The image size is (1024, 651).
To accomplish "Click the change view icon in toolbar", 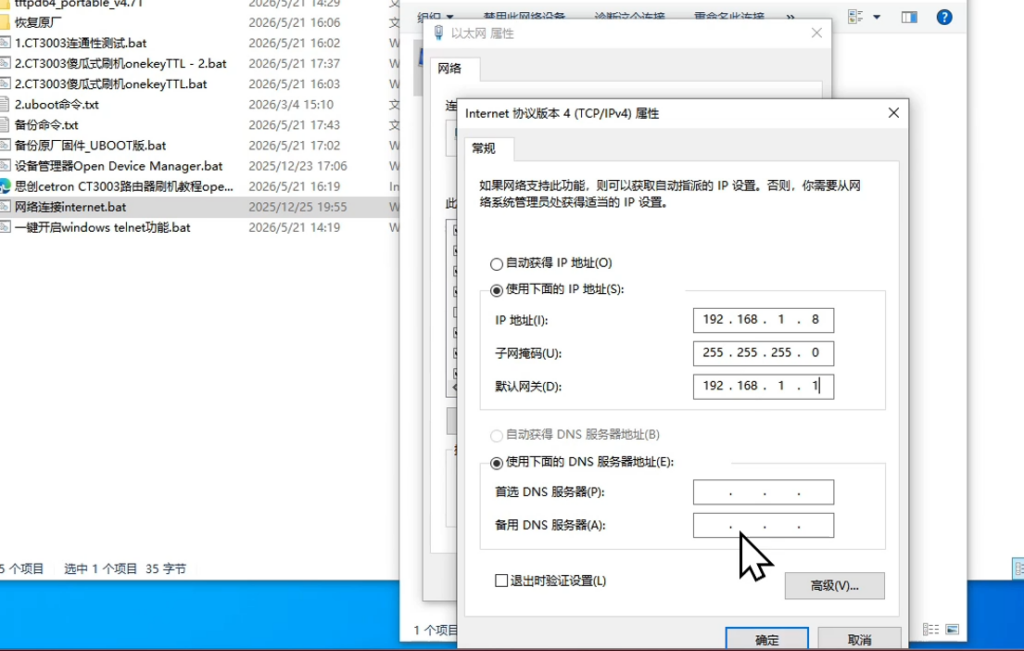I will (x=856, y=17).
